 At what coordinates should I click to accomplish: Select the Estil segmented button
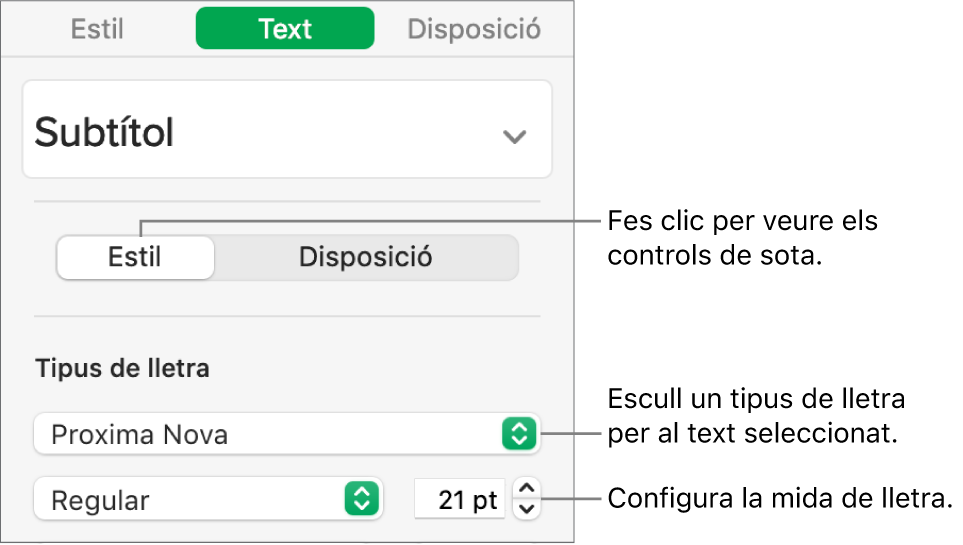coord(135,257)
